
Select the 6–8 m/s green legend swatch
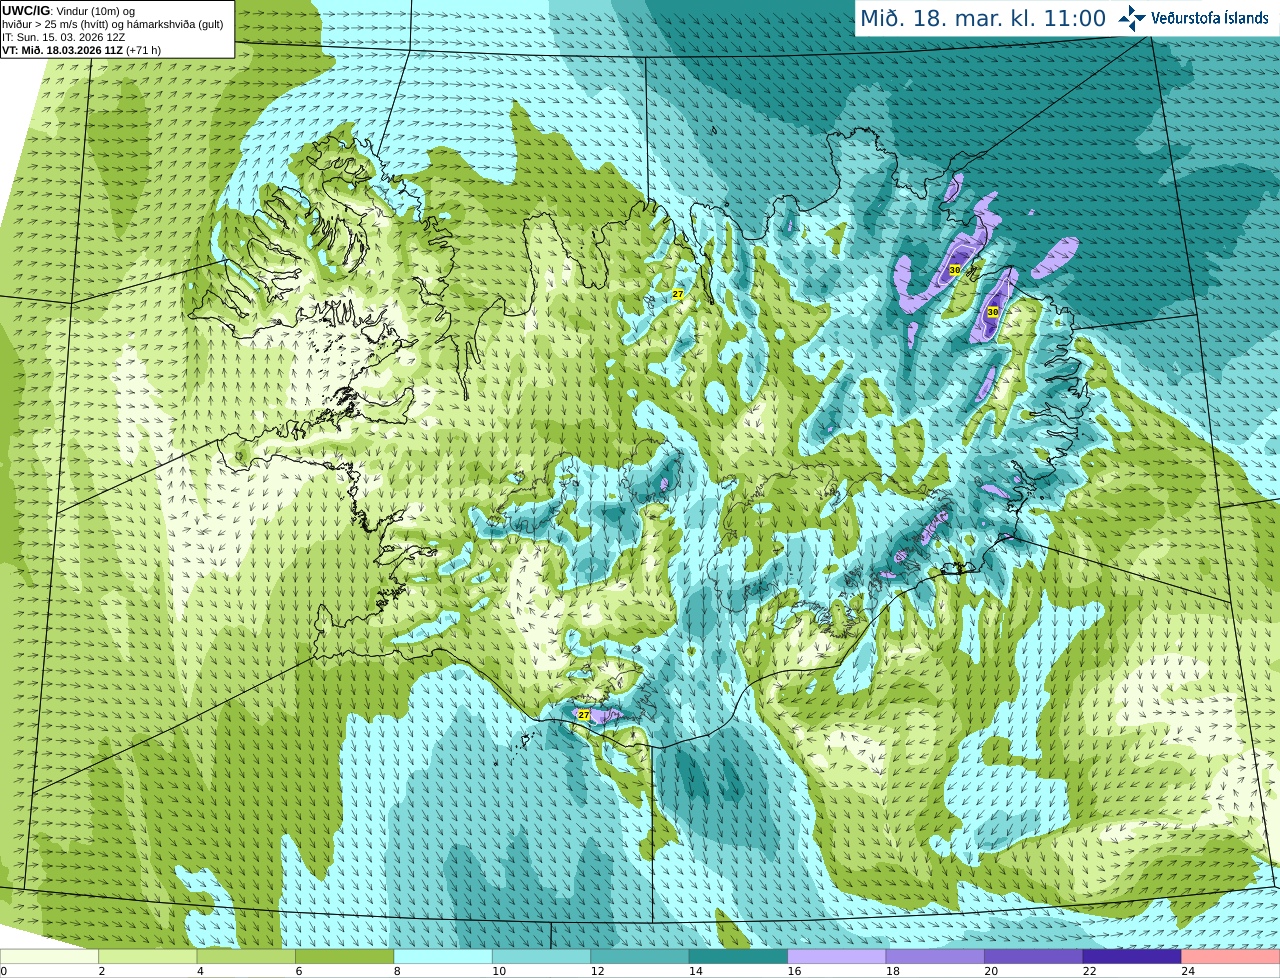click(x=345, y=956)
